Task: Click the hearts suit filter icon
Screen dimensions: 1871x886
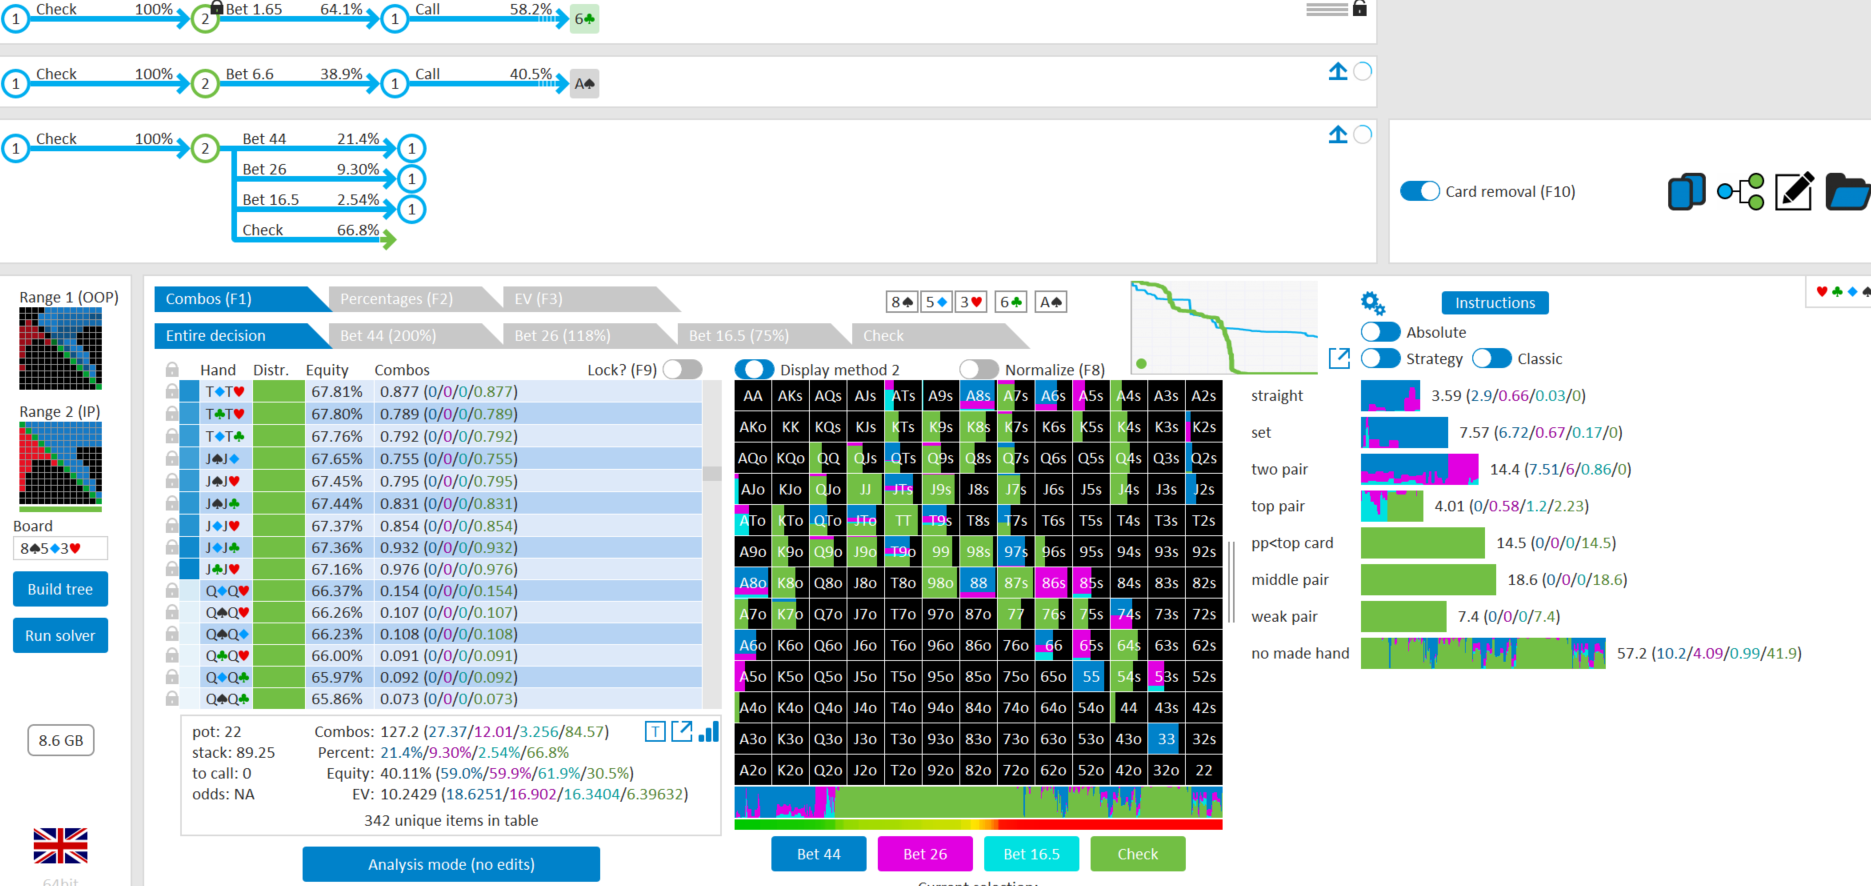Action: [1822, 292]
